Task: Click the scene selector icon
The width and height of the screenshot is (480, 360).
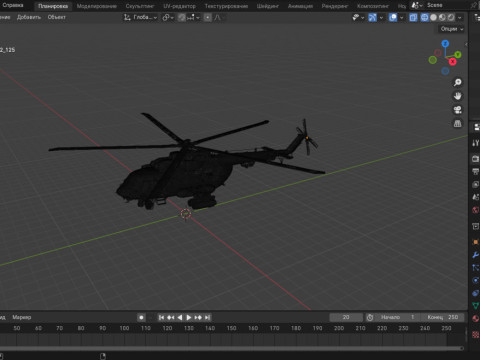Action: coord(416,5)
